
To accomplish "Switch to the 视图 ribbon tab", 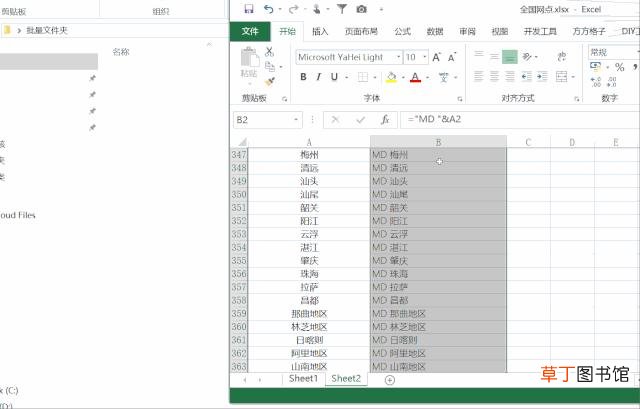I will coord(500,31).
